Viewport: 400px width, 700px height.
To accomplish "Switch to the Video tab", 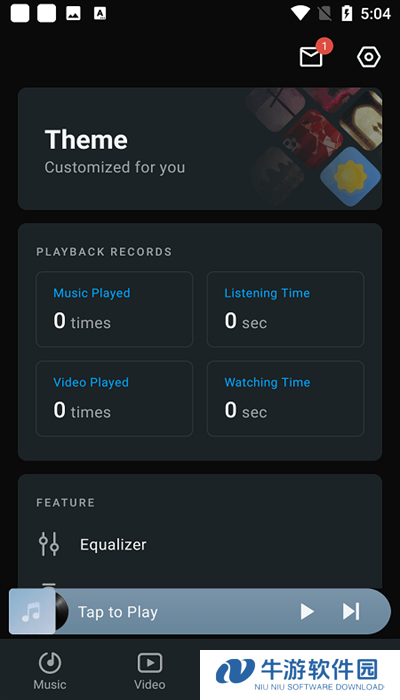I will coord(150,670).
